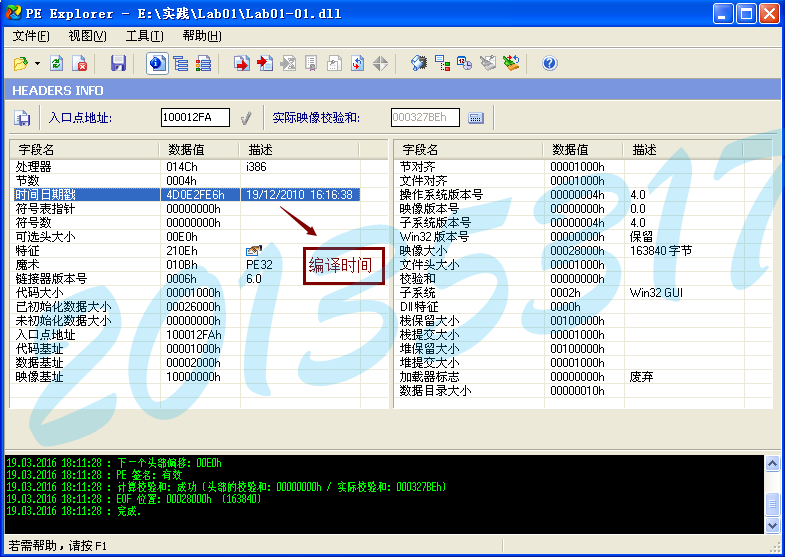This screenshot has height=557, width=785.
Task: Apply entry point with the checkmark icon
Action: pos(246,118)
